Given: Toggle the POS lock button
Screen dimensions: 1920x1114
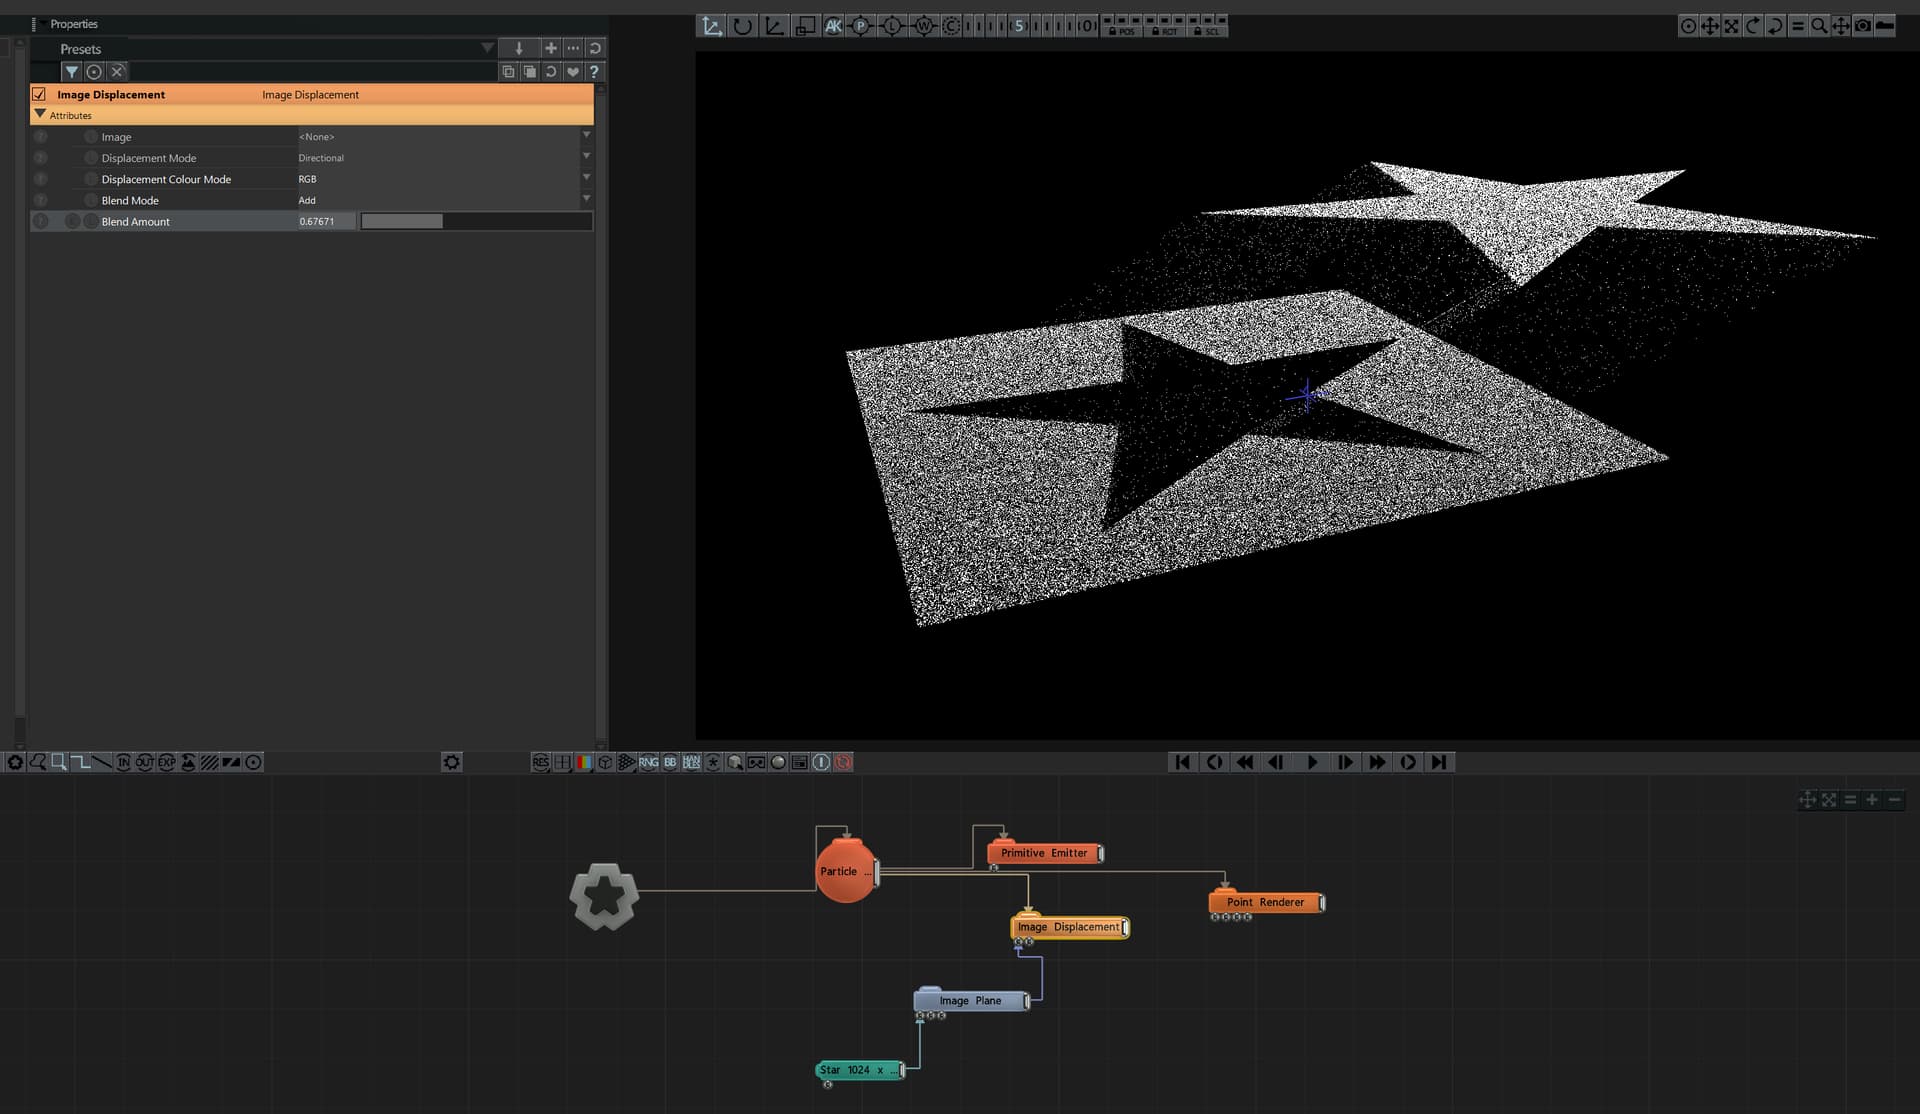Looking at the screenshot, I should pos(1122,32).
